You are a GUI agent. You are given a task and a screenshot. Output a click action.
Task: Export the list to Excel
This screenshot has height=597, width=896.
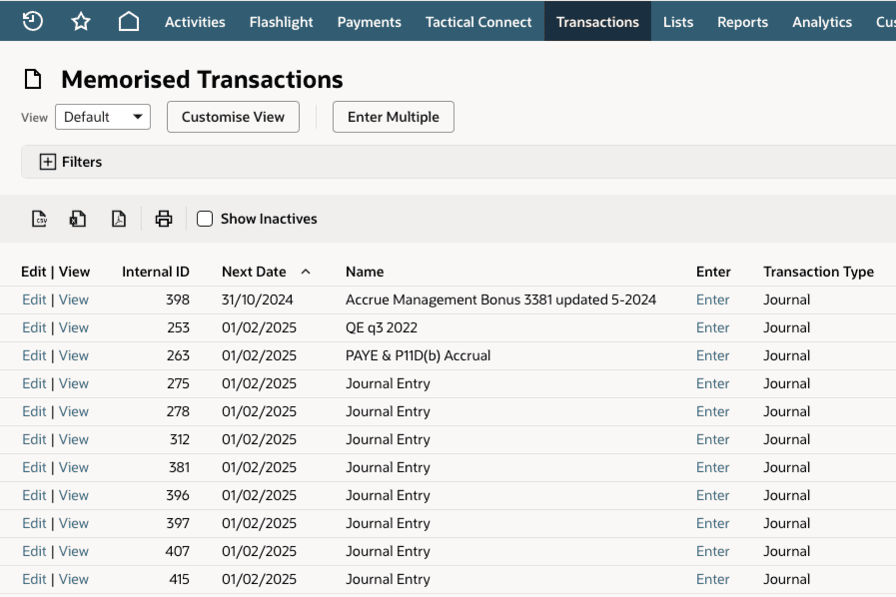click(x=78, y=219)
